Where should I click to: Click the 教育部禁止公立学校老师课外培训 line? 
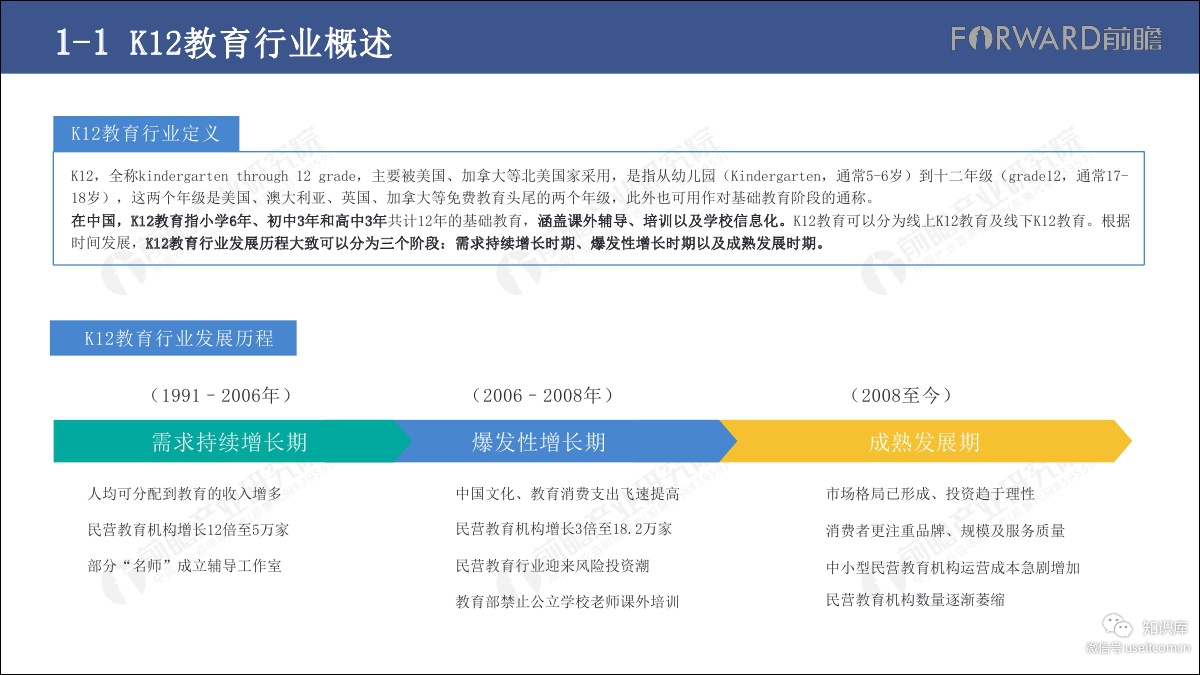click(x=567, y=602)
